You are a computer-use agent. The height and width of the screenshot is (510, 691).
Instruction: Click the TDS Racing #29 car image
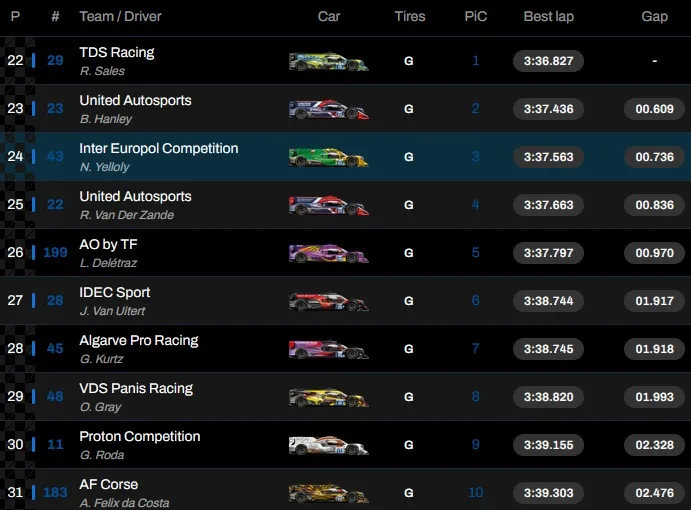coord(328,61)
